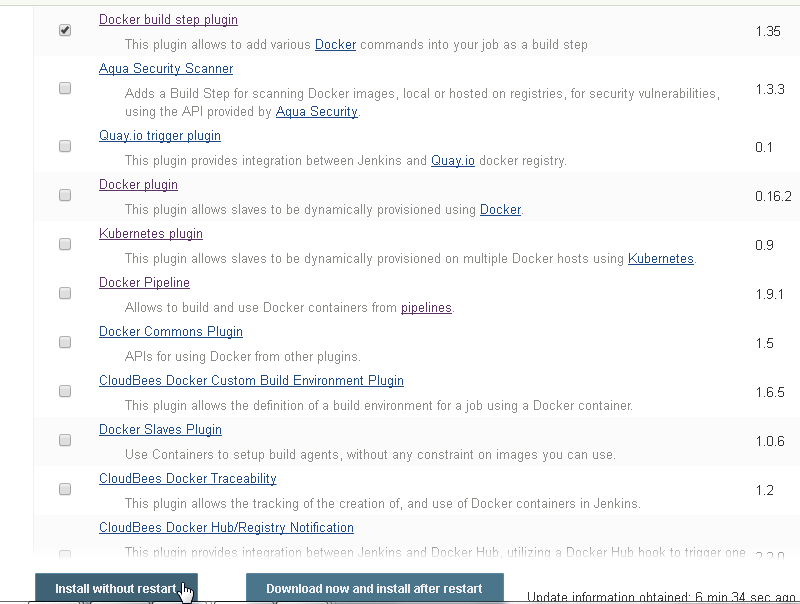Click version 1.0.6 of Docker Slaves Plugin
The height and width of the screenshot is (604, 800).
pyautogui.click(x=770, y=441)
